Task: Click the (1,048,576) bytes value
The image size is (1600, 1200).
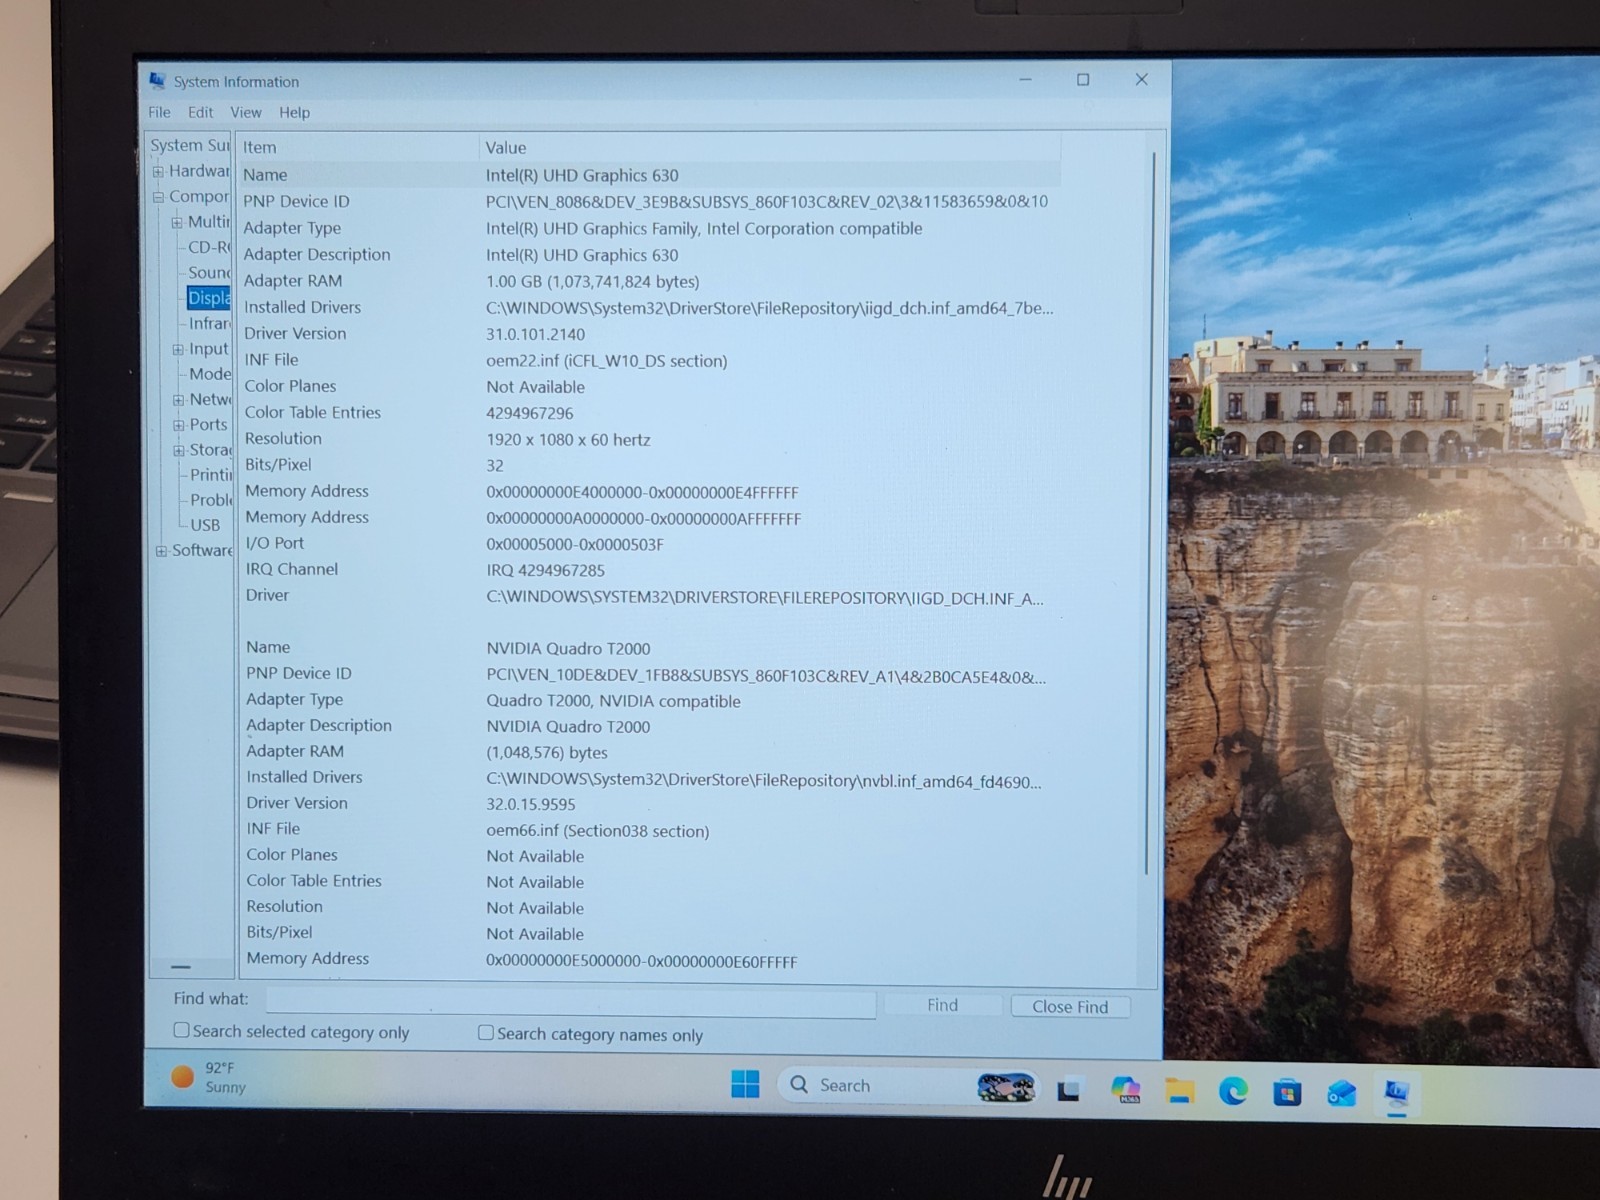Action: (547, 753)
